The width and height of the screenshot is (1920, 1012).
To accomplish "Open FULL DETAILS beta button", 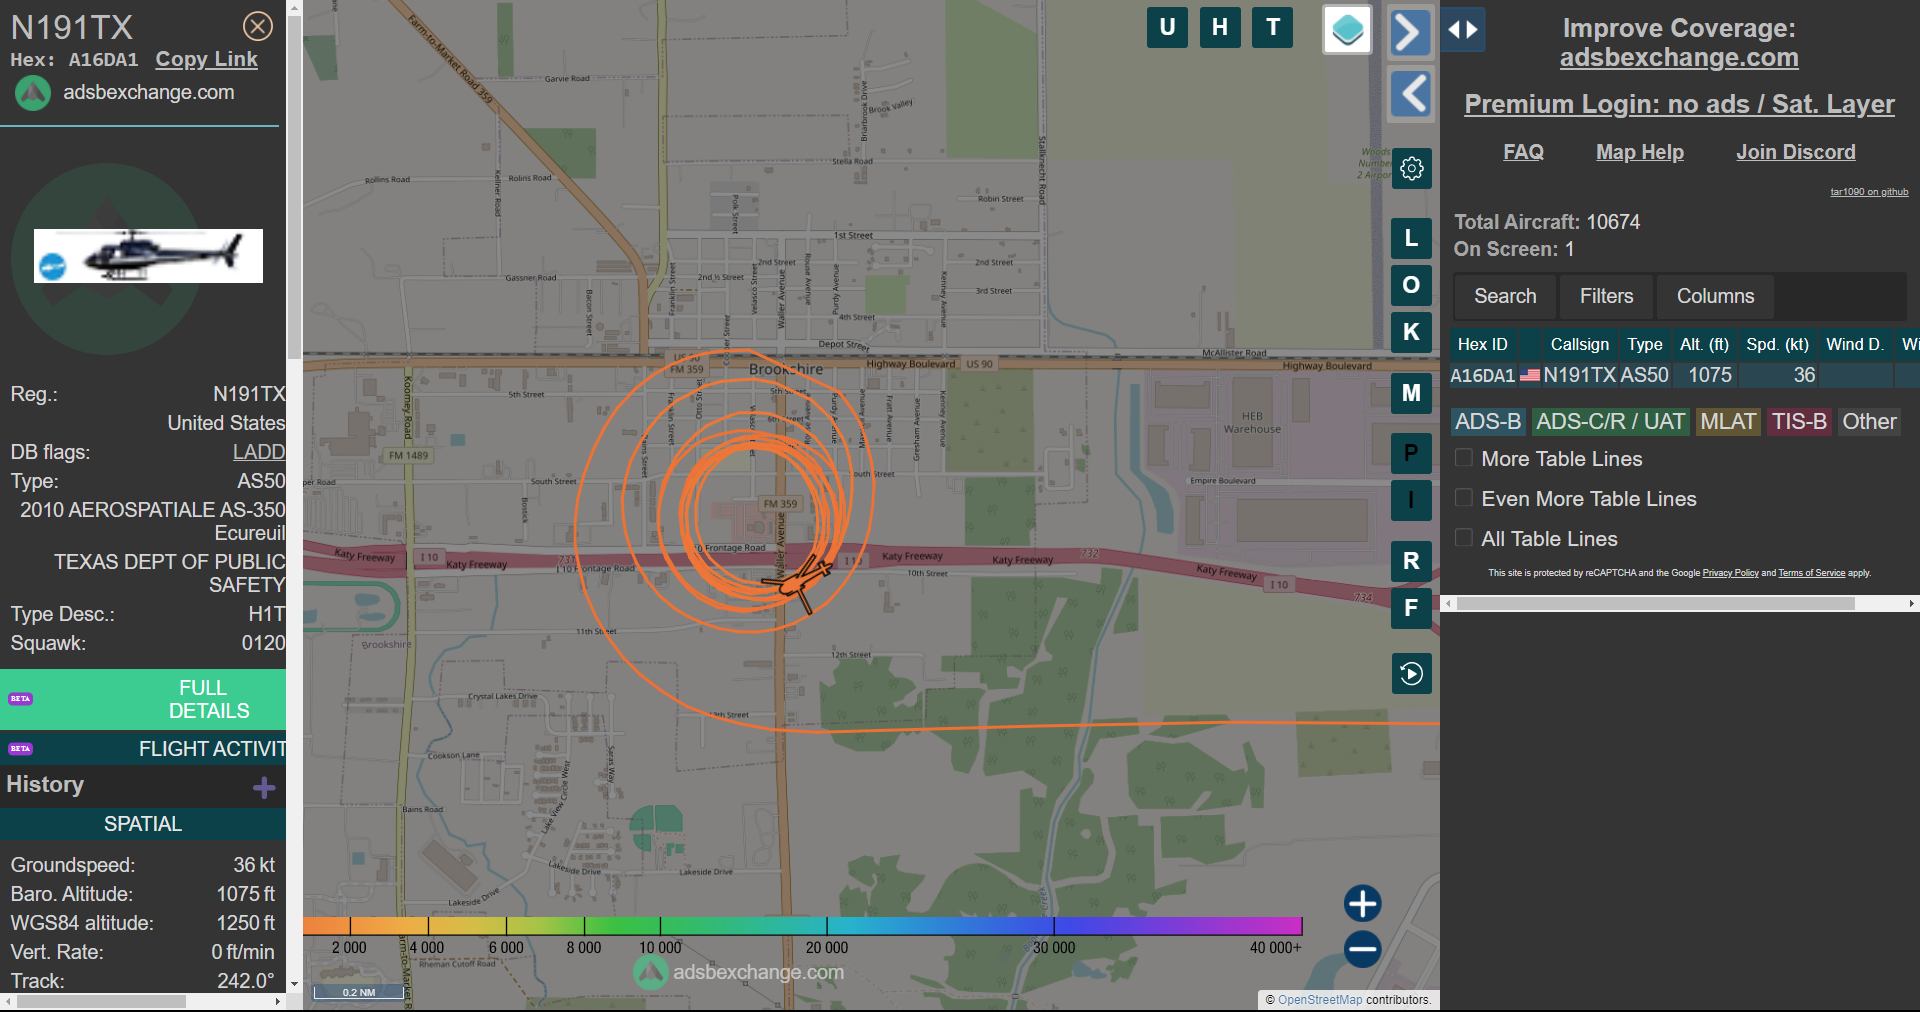I will pos(143,699).
